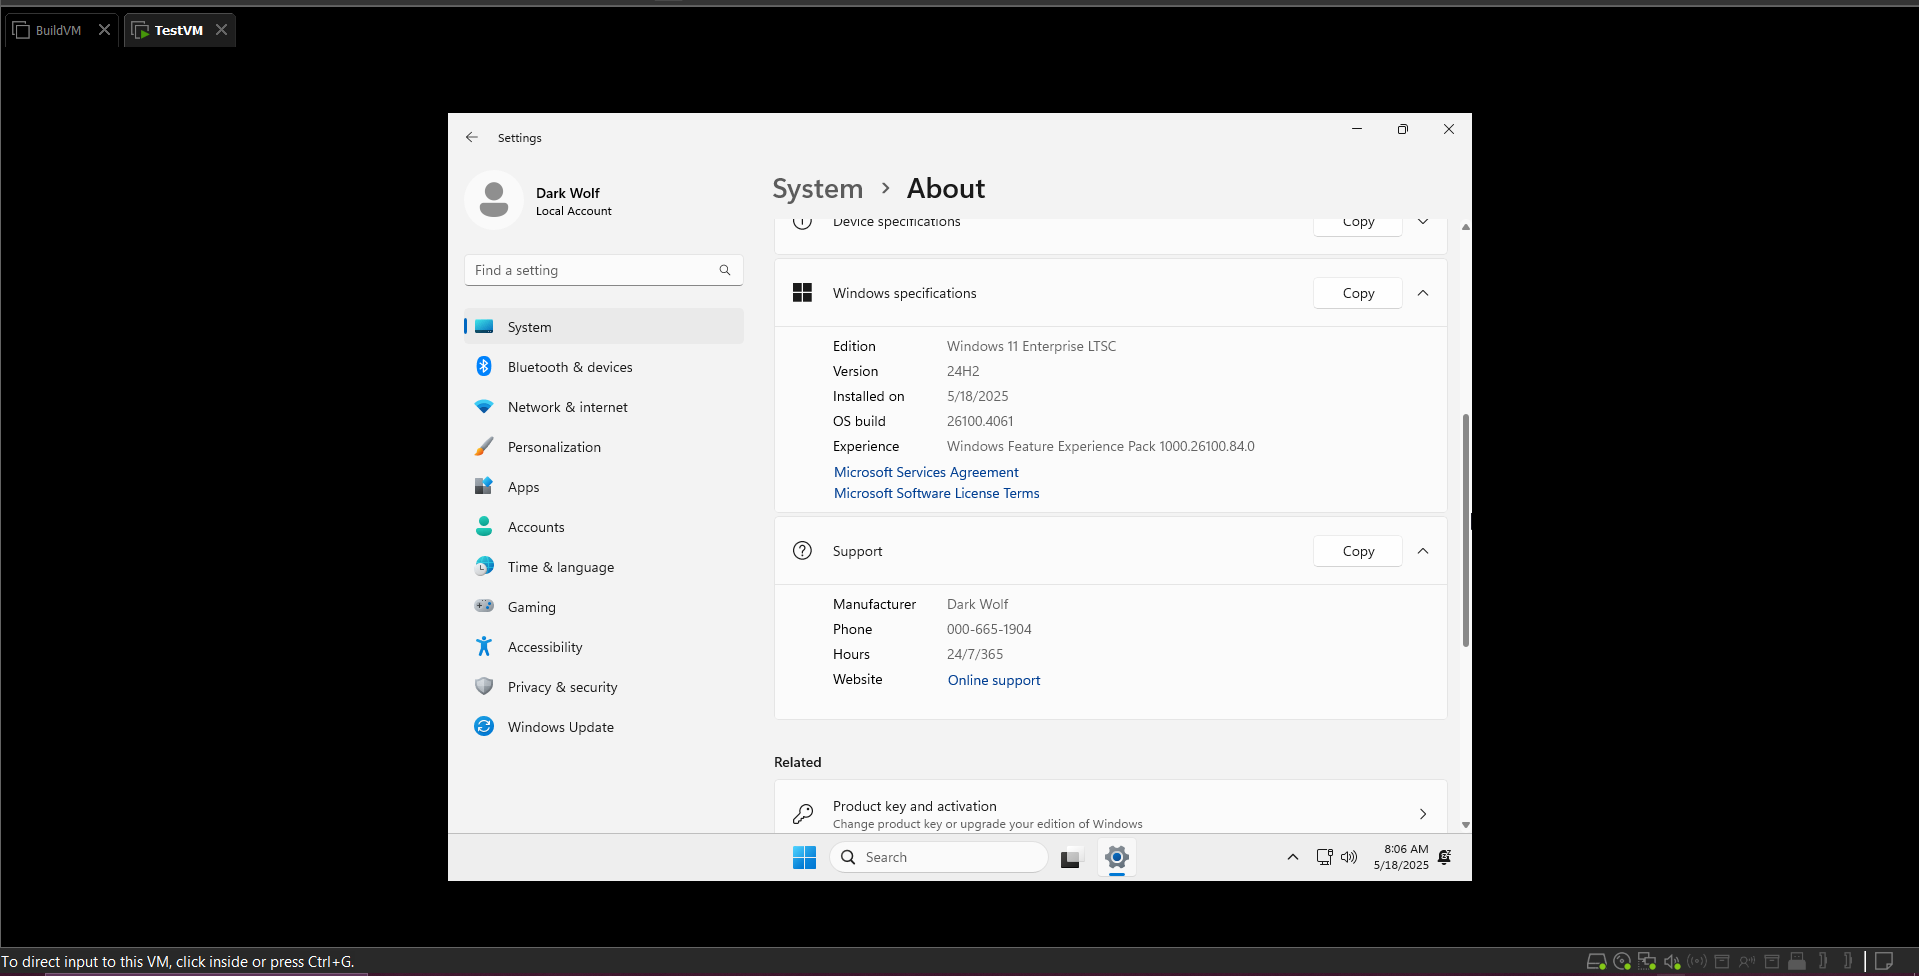Open Bluetooth & devices settings
Image resolution: width=1919 pixels, height=976 pixels.
pos(604,367)
